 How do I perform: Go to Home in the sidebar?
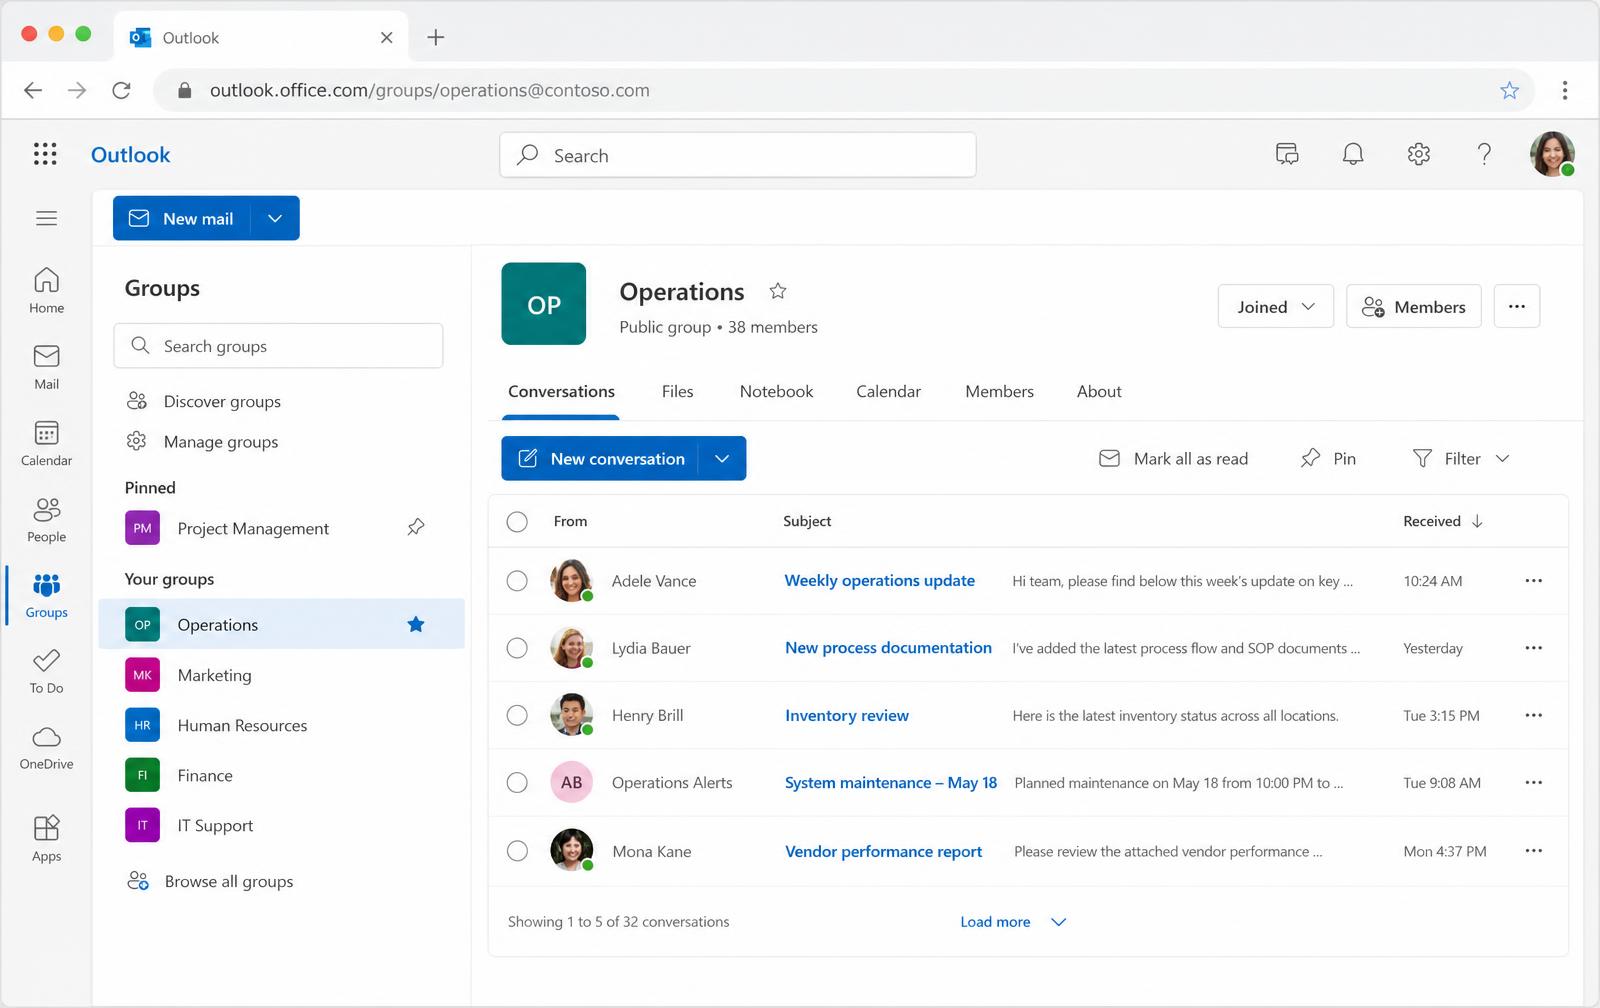pos(46,291)
